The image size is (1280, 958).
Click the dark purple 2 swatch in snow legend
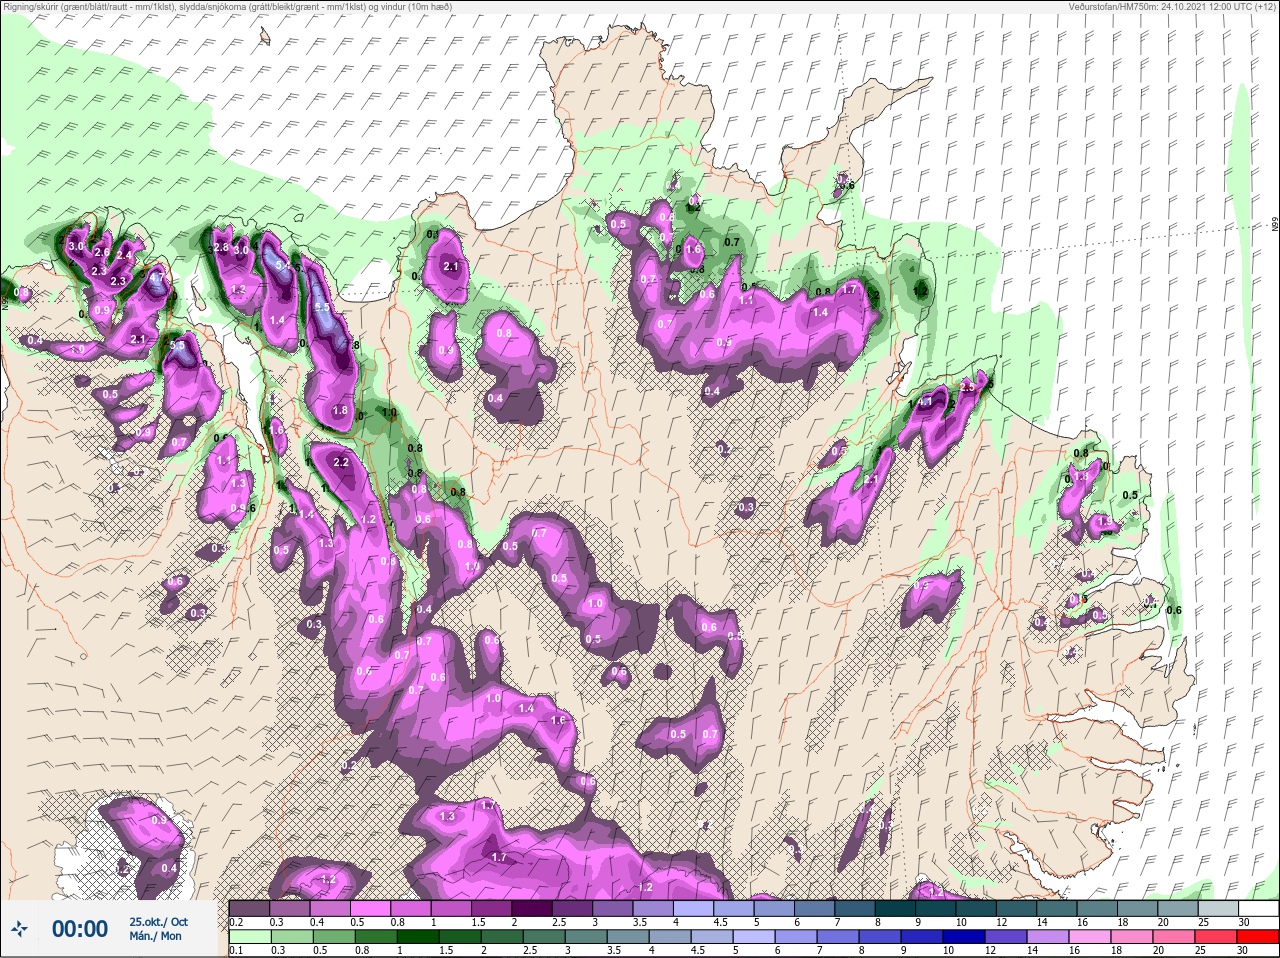pyautogui.click(x=532, y=909)
